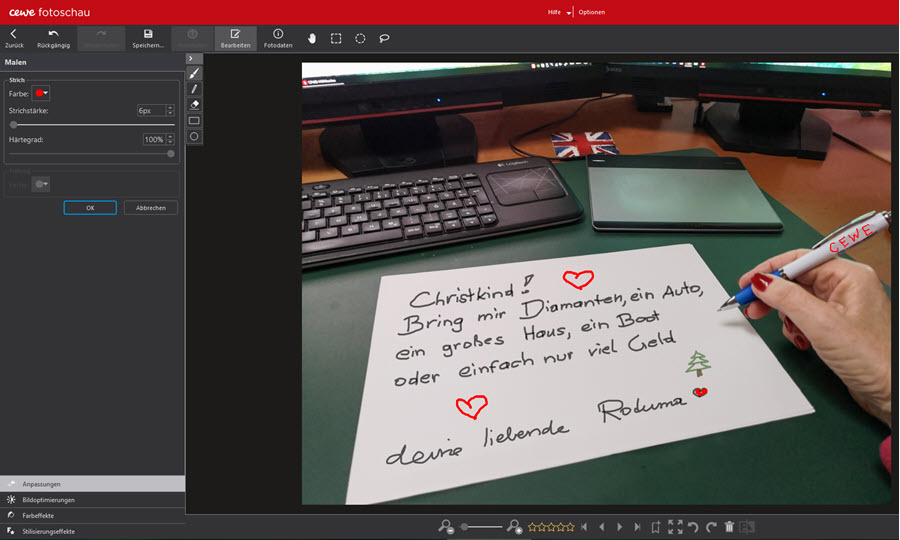Choose the rectangle shape tool
900x540 pixels.
point(194,120)
